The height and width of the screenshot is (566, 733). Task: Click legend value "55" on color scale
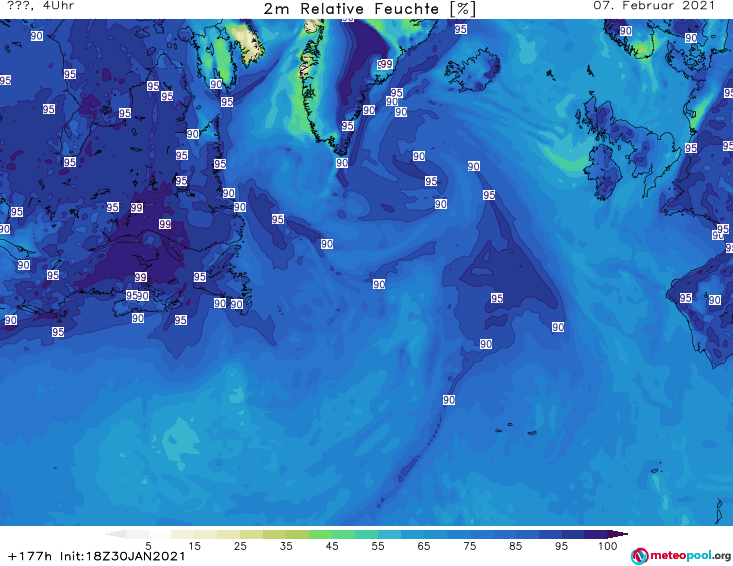point(378,546)
